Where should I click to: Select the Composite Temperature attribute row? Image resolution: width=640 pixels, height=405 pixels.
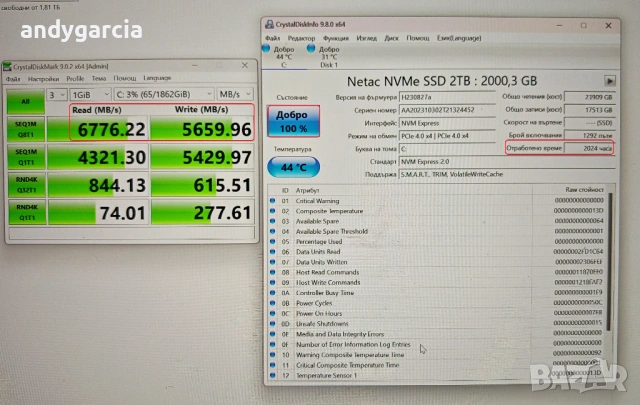[437, 211]
